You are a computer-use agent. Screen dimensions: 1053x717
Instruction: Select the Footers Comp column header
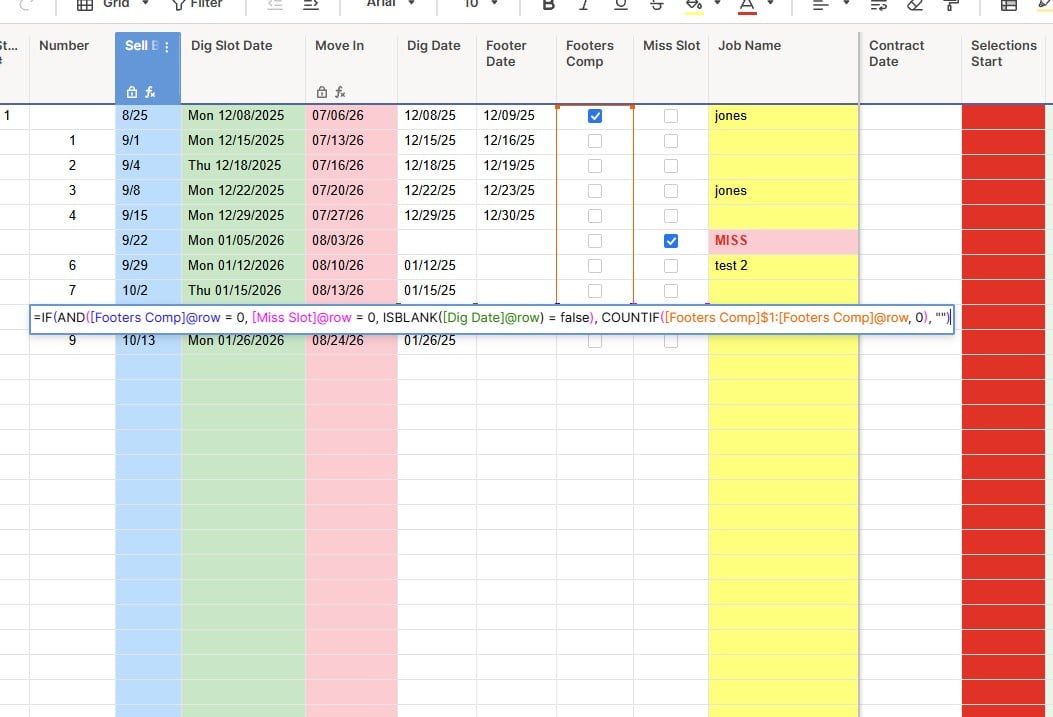click(x=595, y=67)
